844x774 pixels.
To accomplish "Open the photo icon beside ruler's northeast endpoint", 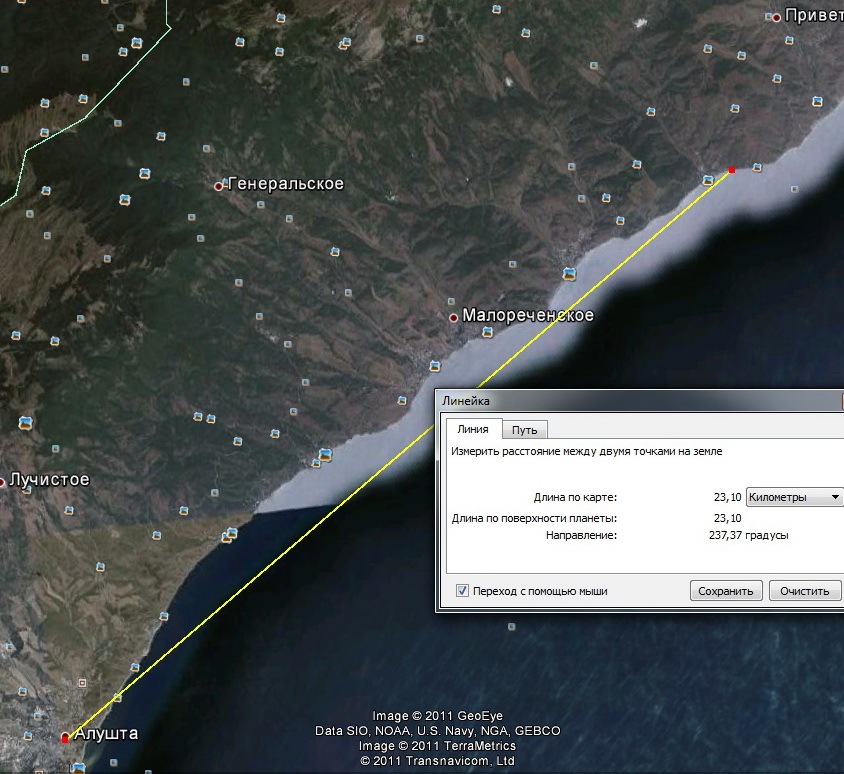I will point(709,179).
